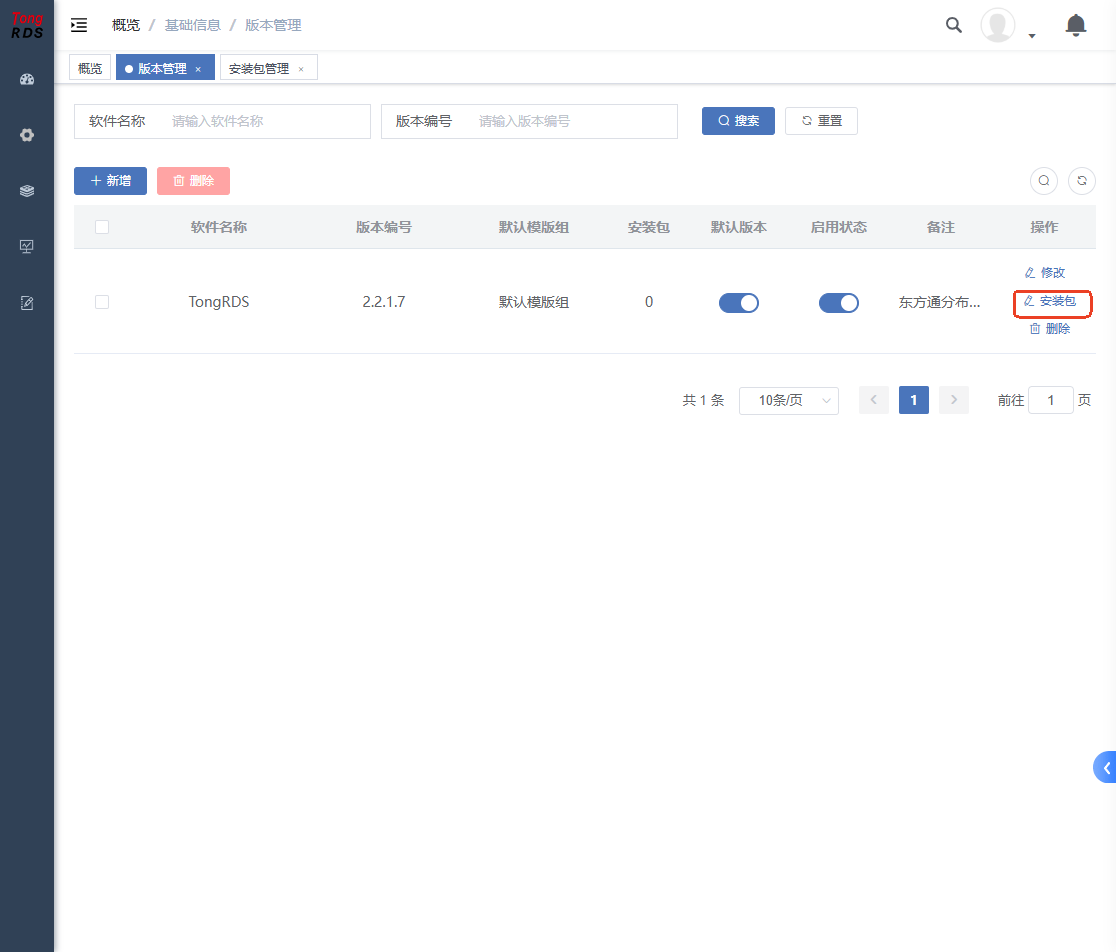Check the select-all header checkbox
This screenshot has width=1116, height=952.
pyautogui.click(x=102, y=227)
